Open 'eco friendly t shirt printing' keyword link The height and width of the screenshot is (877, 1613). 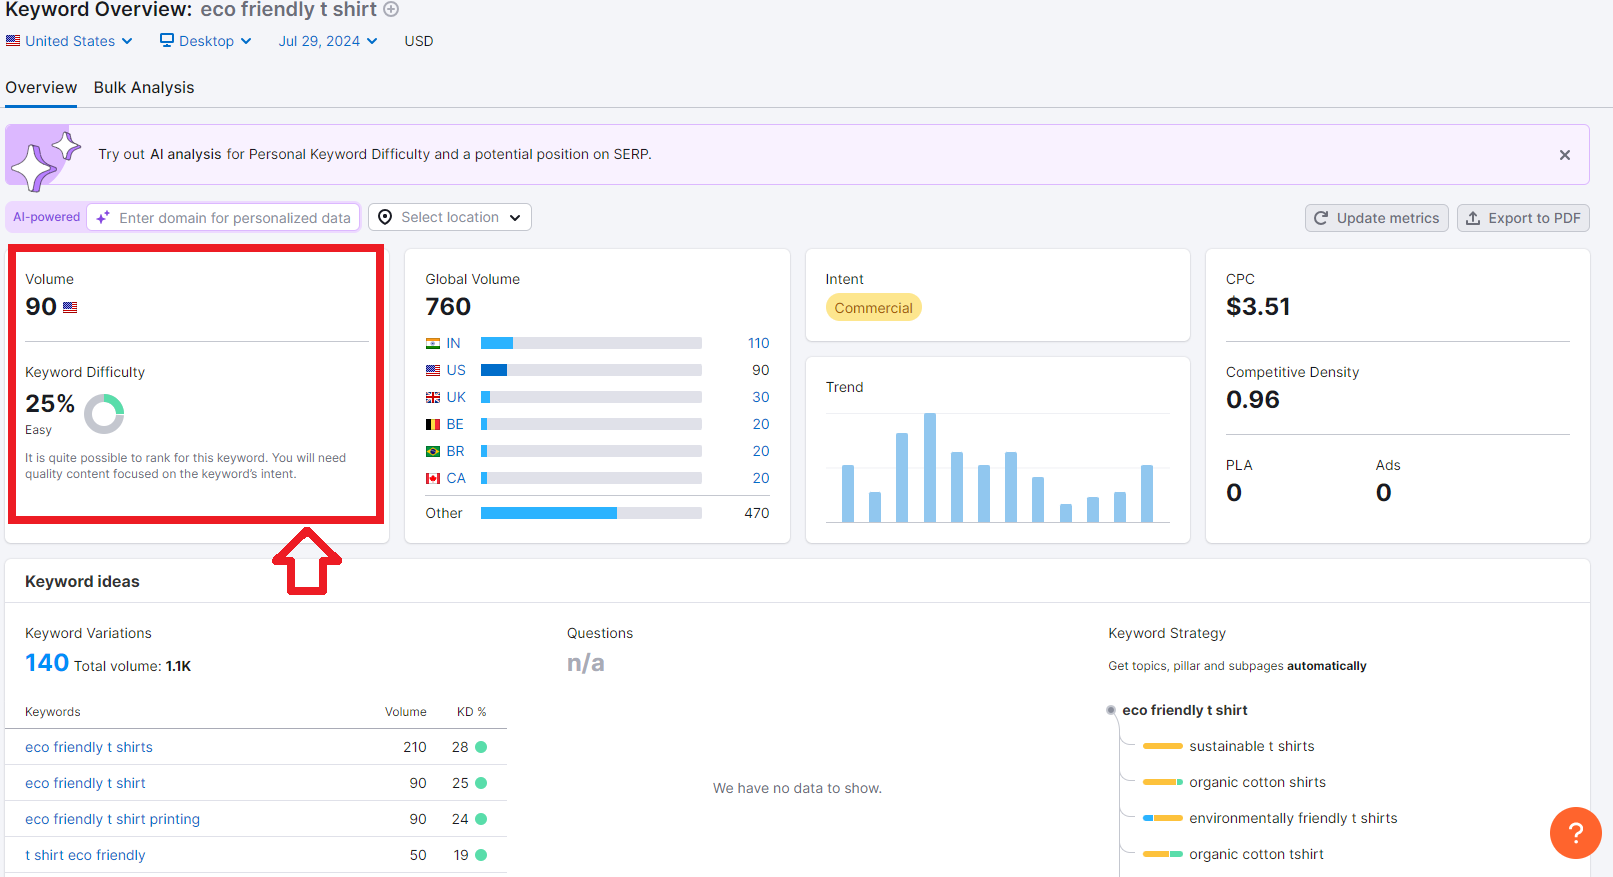point(112,819)
